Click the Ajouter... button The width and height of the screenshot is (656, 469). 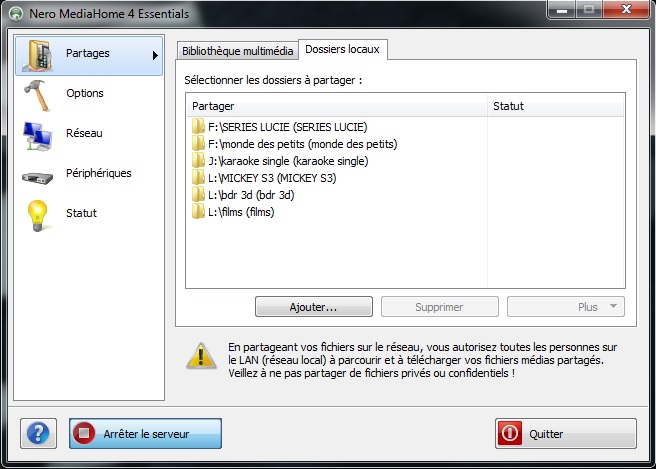[314, 307]
